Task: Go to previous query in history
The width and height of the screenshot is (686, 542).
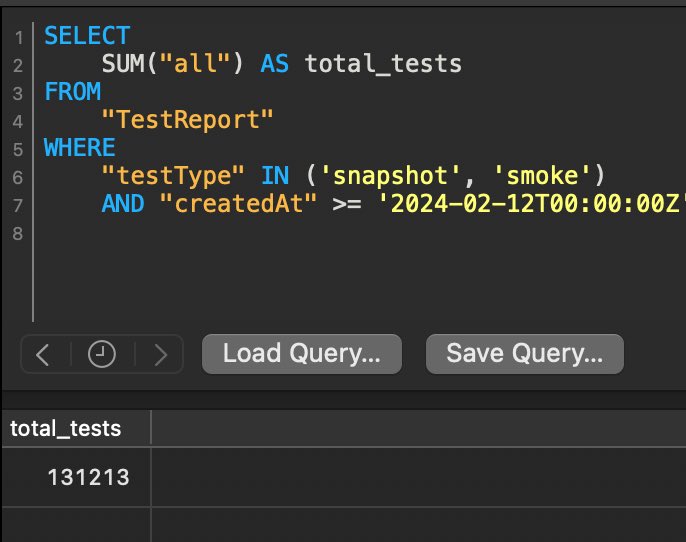Action: click(x=43, y=354)
